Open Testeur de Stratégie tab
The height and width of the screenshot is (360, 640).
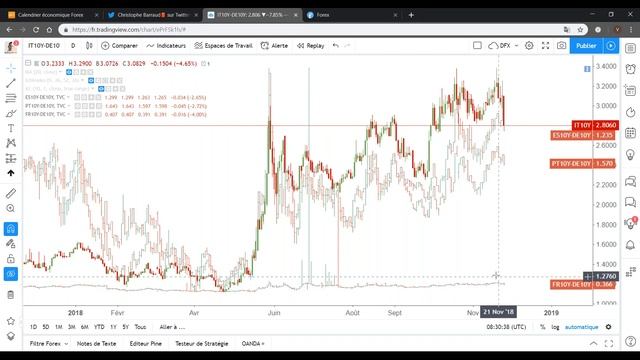[x=202, y=344]
